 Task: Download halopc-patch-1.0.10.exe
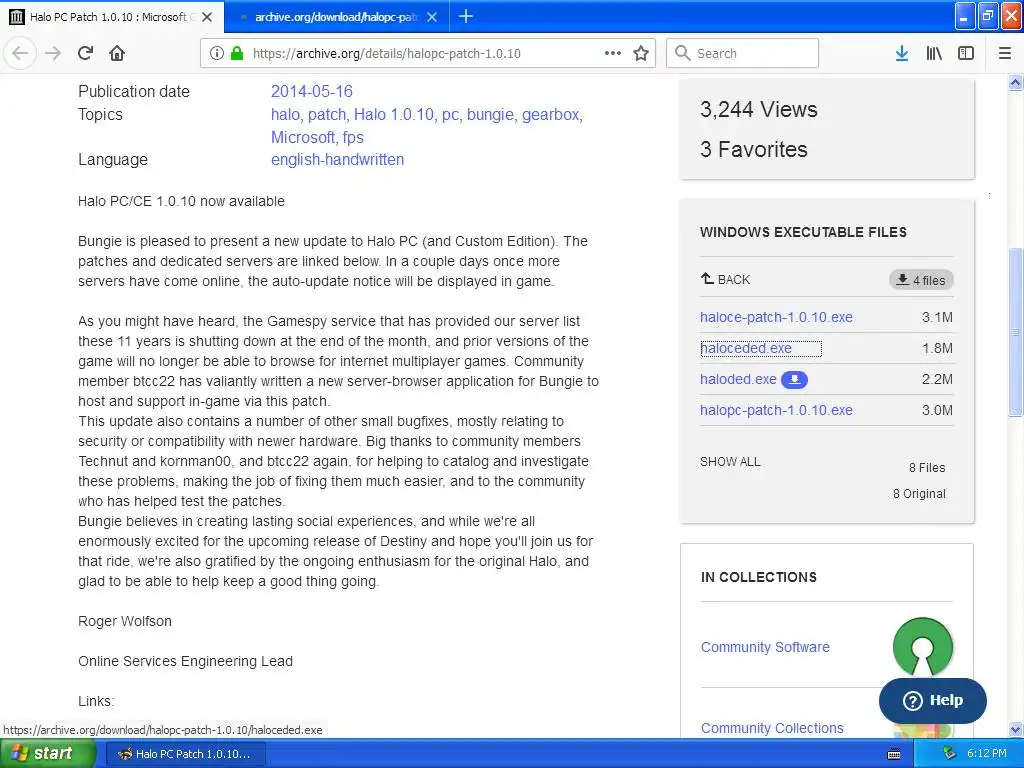pos(776,410)
